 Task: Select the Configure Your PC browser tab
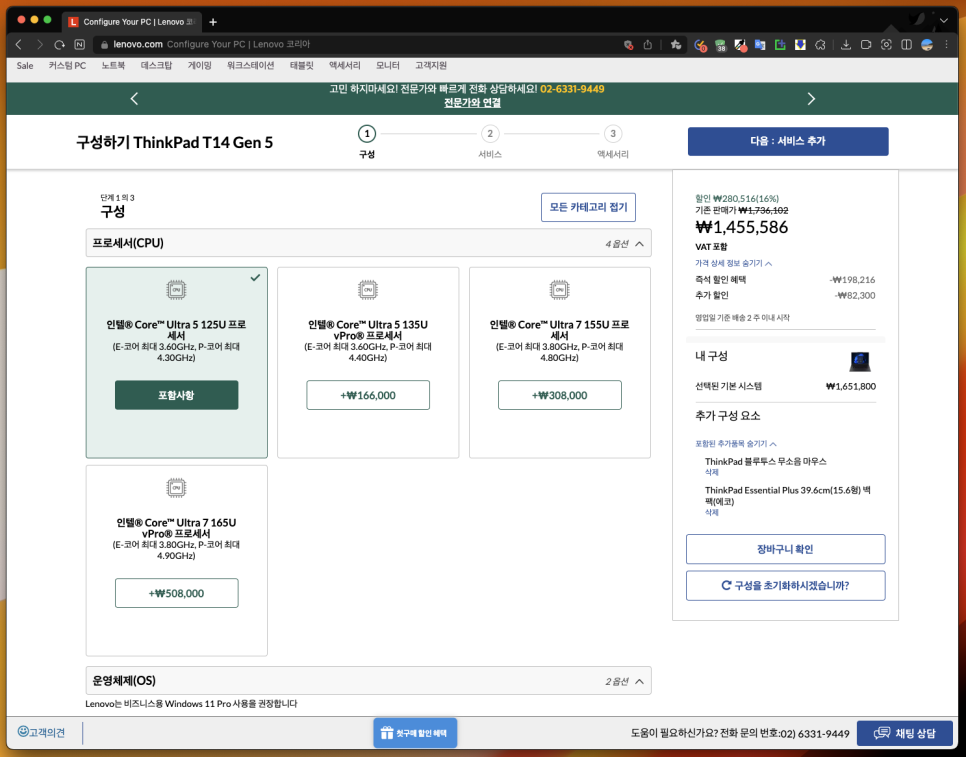[x=133, y=22]
